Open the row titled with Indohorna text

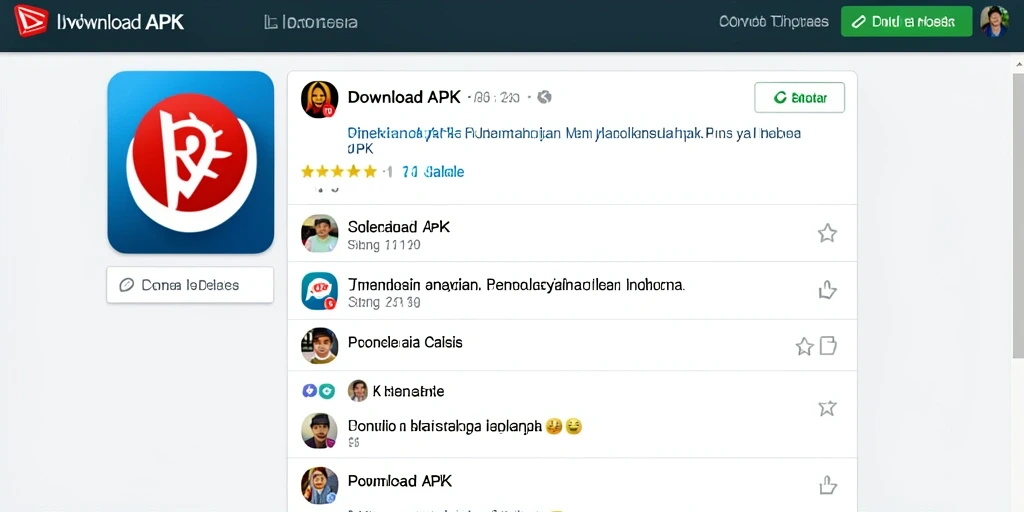[x=516, y=285]
